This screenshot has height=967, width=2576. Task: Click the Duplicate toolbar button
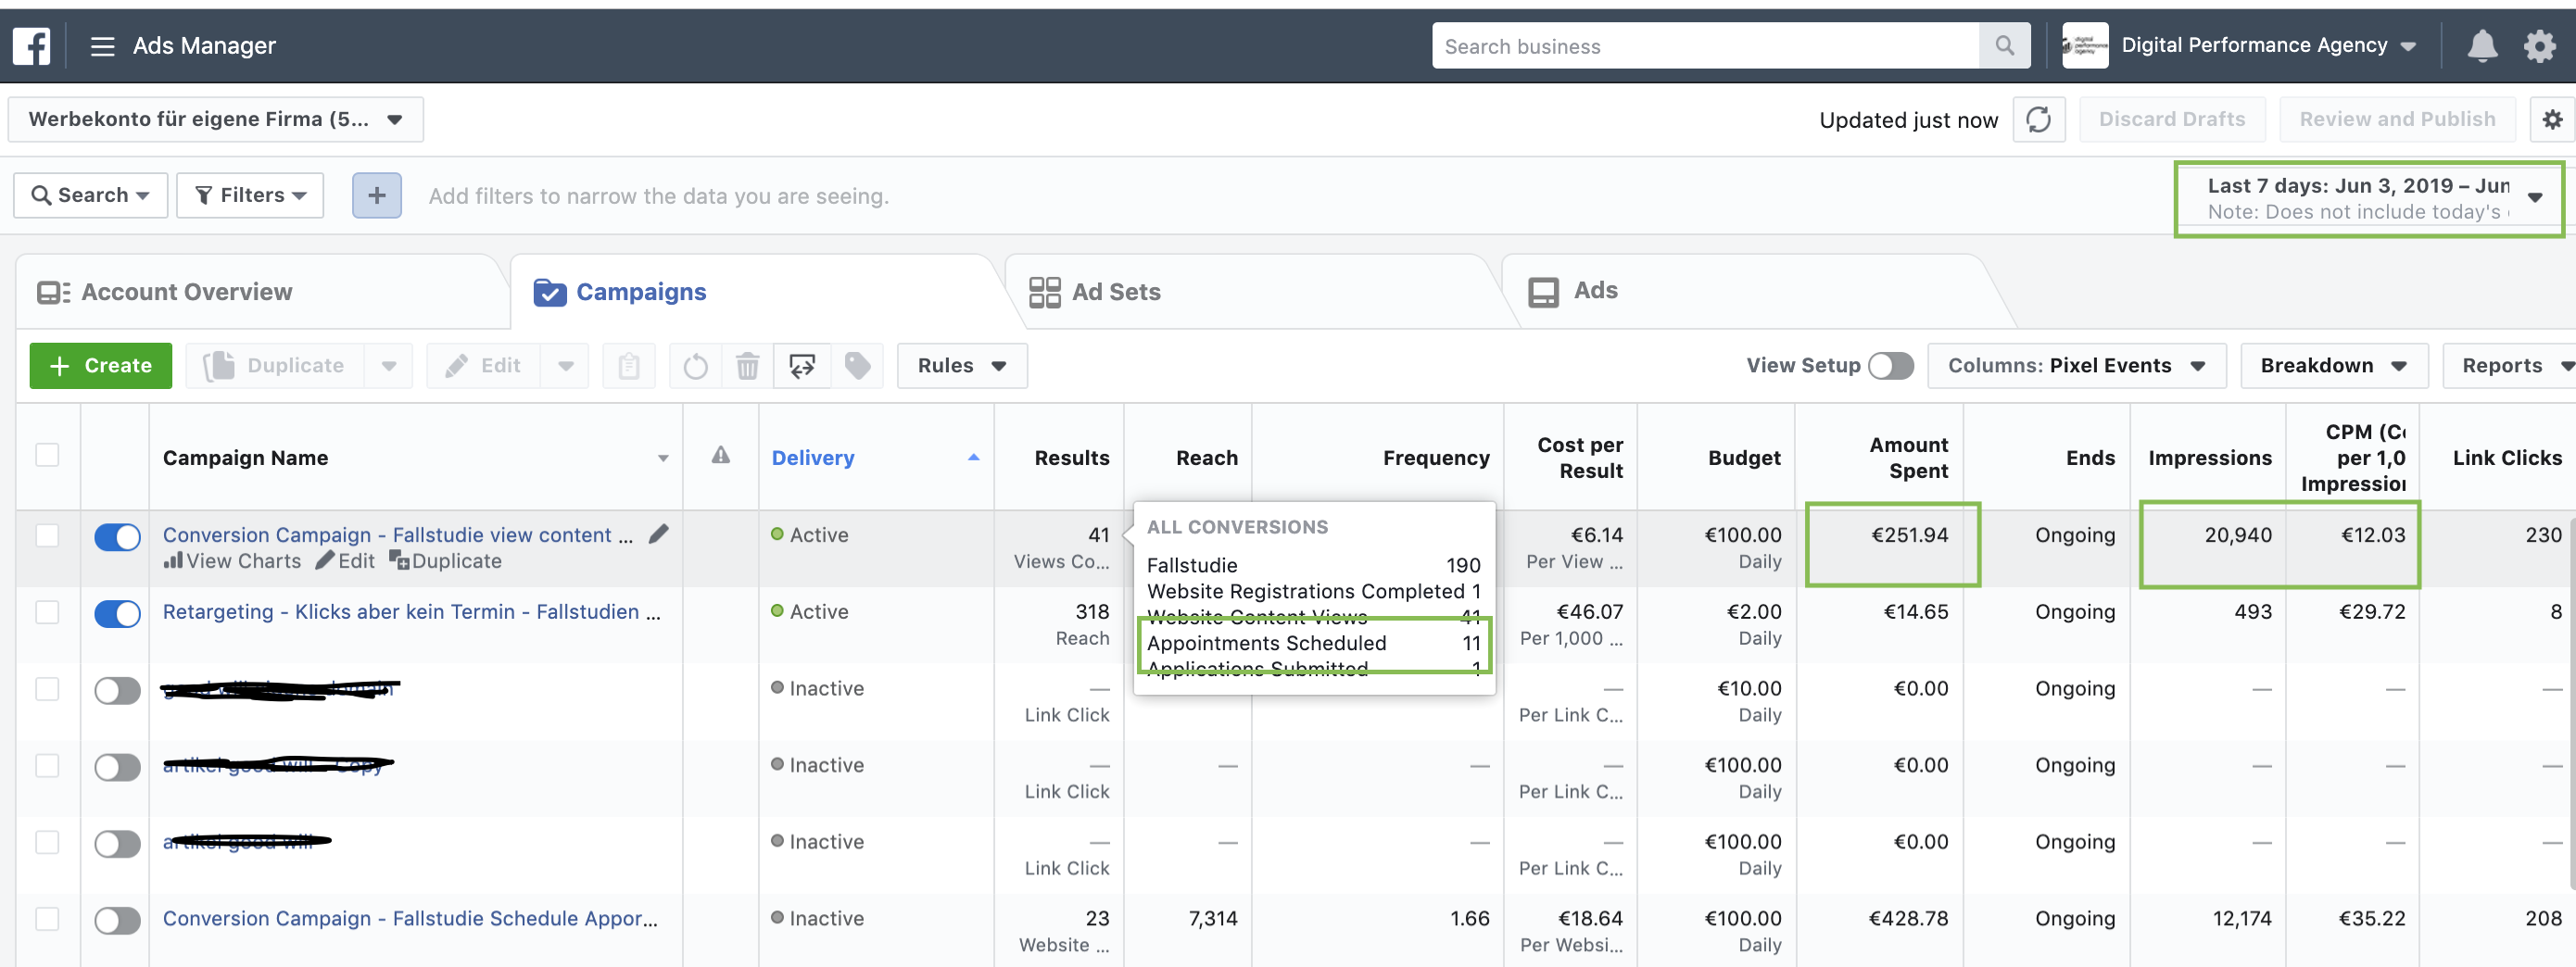tap(276, 366)
